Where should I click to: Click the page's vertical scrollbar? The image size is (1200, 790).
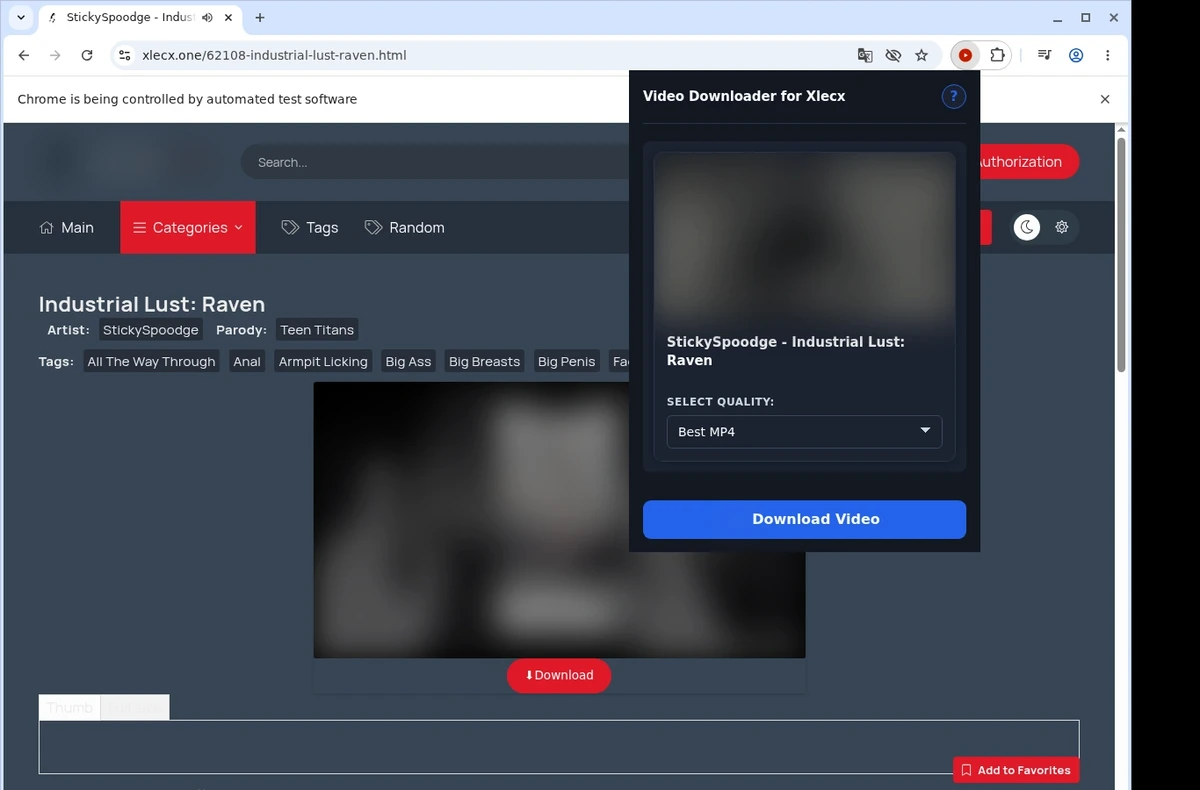click(1121, 255)
